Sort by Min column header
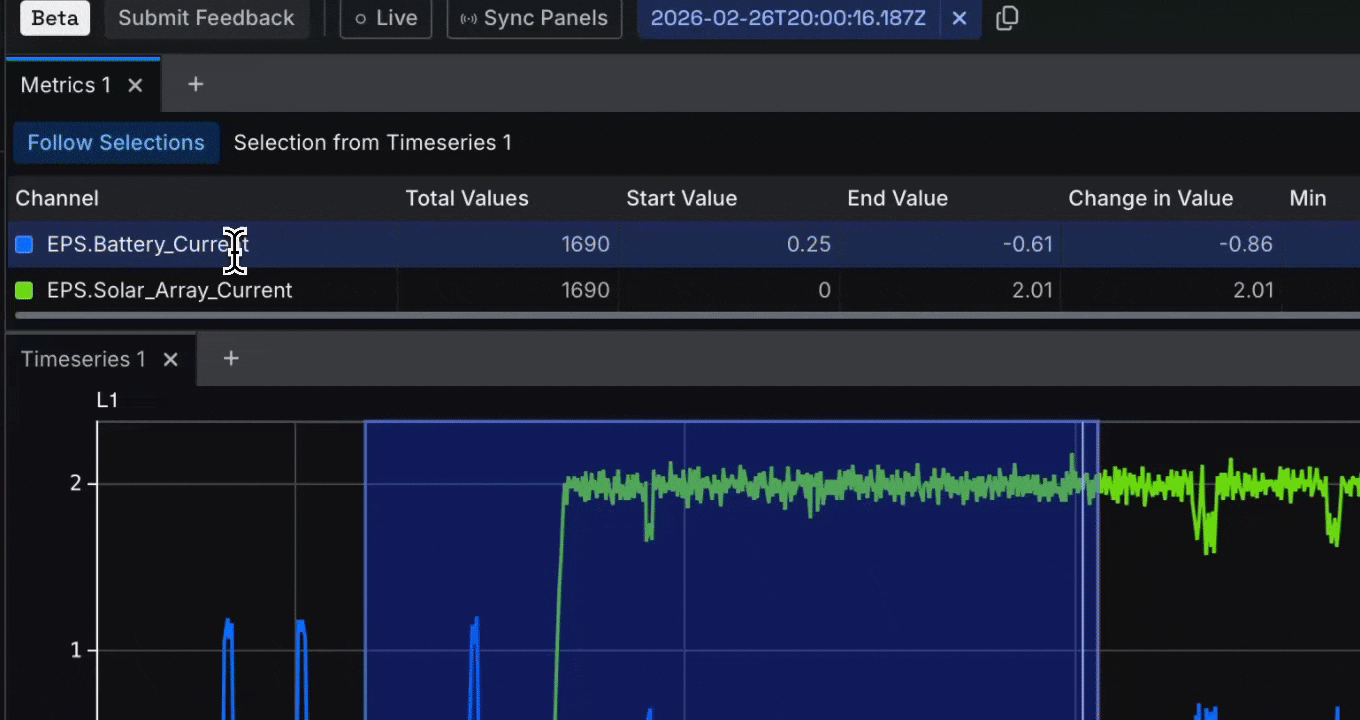This screenshot has width=1360, height=720. tap(1308, 198)
